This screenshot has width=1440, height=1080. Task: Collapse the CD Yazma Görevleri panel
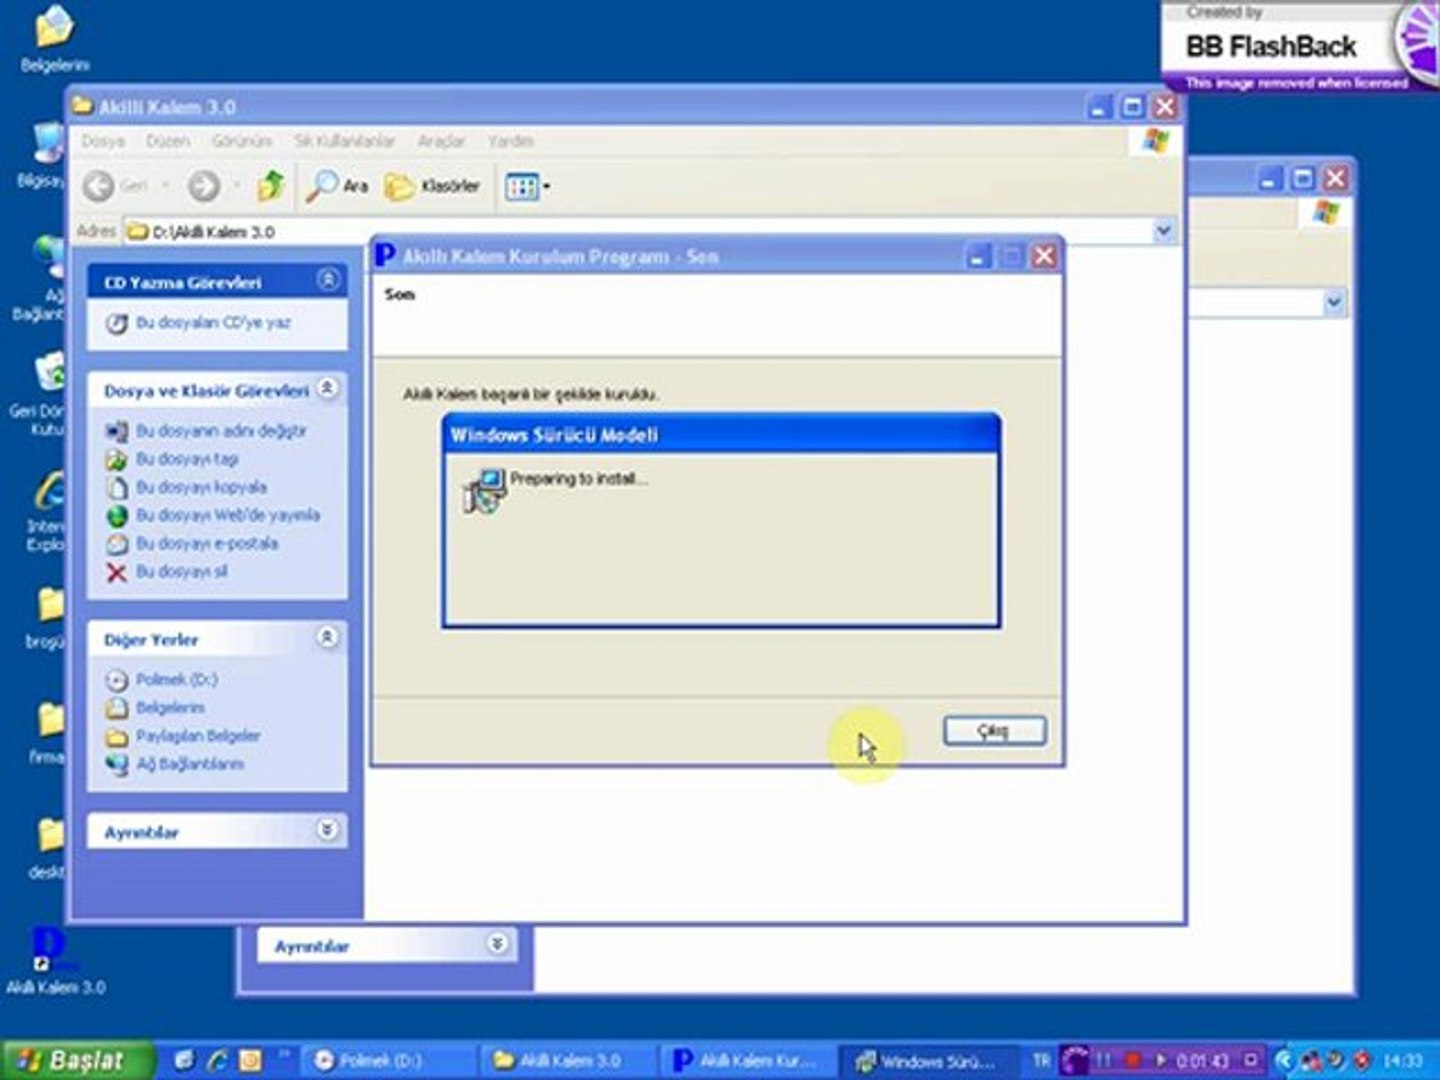point(328,280)
